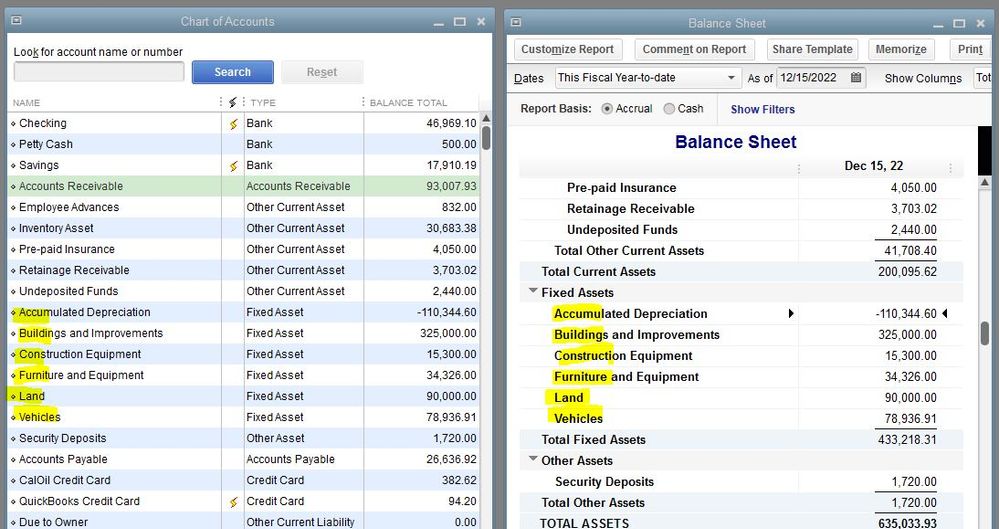Open the Chart of Accounts window menu icon
This screenshot has width=999, height=529.
pos(17,20)
